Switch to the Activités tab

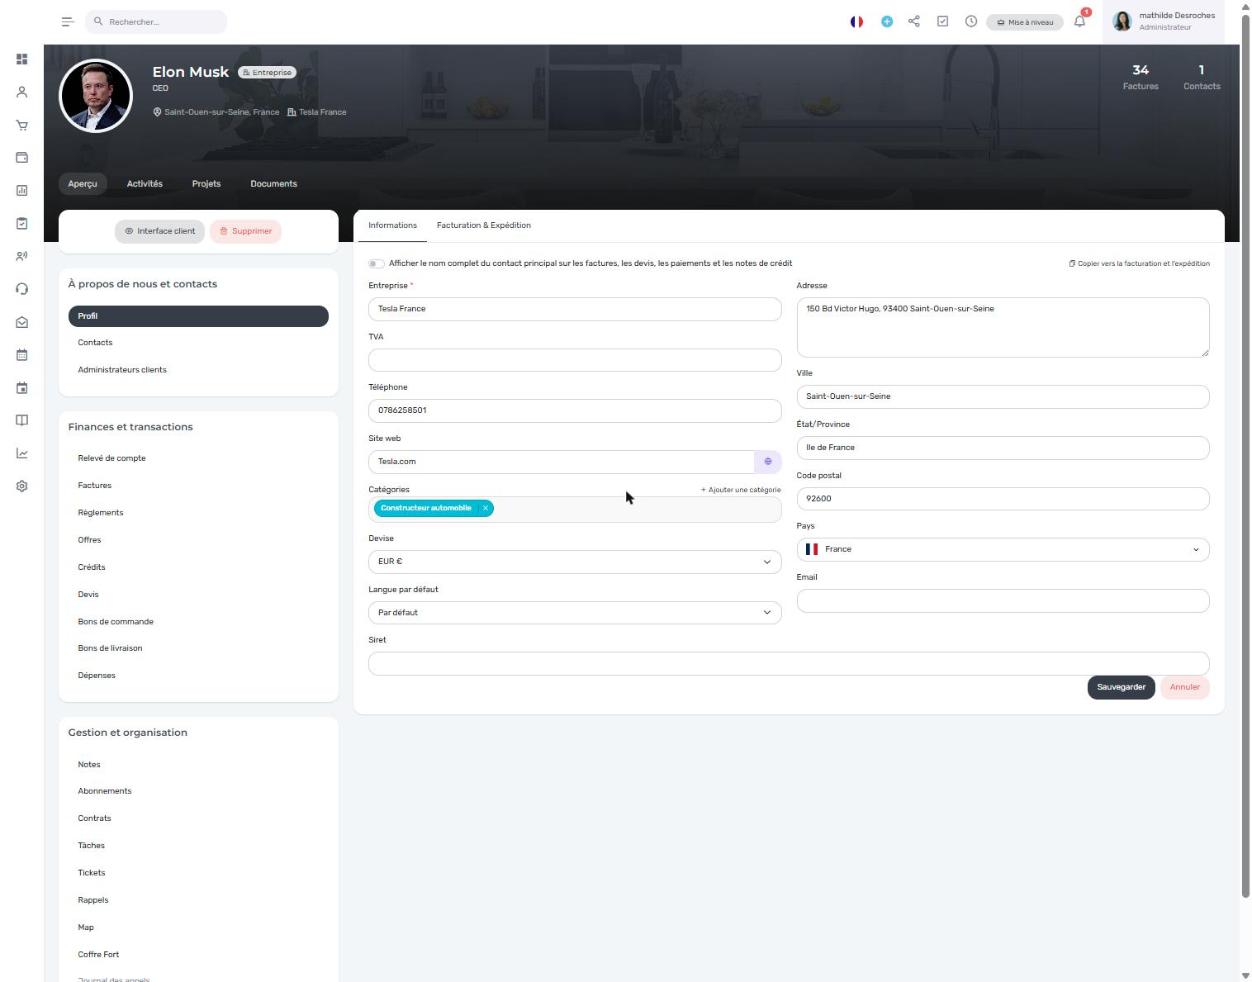(145, 184)
